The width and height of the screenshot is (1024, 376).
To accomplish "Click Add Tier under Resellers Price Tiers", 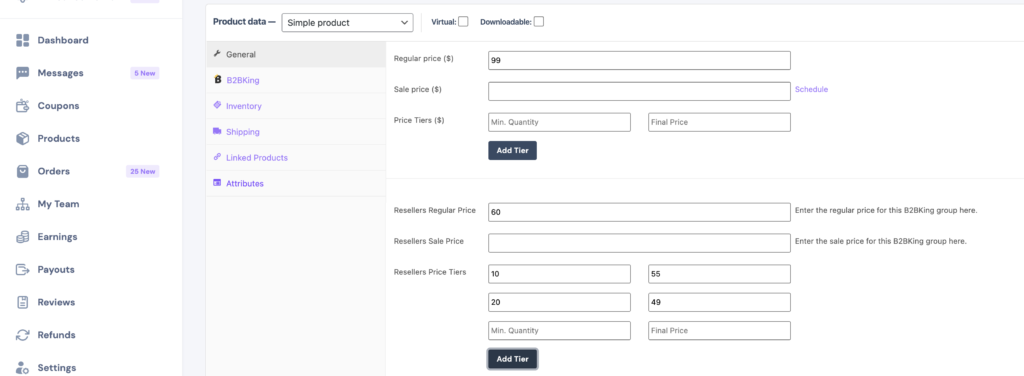I will pos(512,359).
